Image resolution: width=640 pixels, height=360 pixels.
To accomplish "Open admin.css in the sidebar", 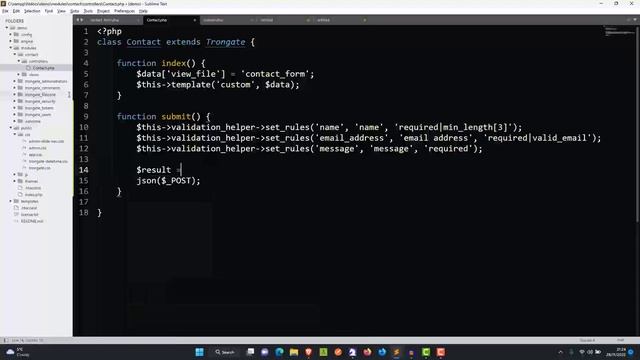I will pyautogui.click(x=38, y=148).
